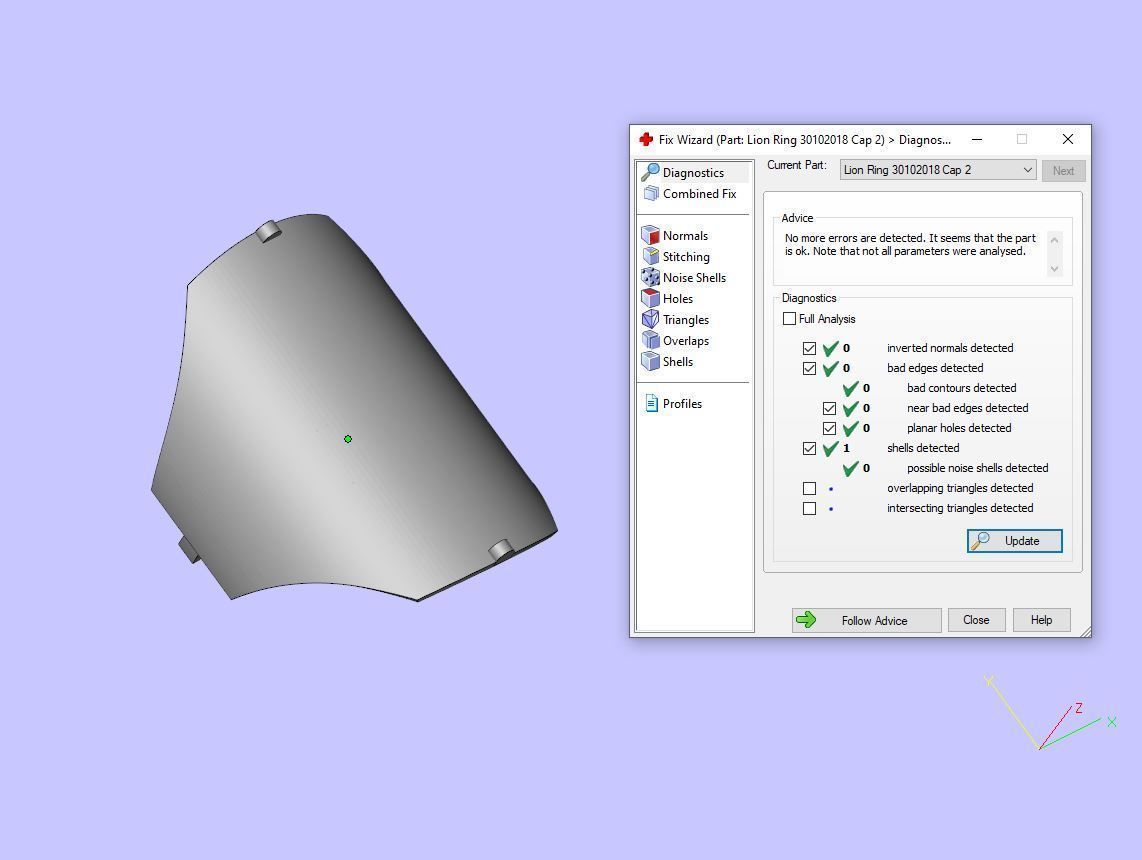
Task: Click the Profiles document icon
Action: click(x=651, y=403)
